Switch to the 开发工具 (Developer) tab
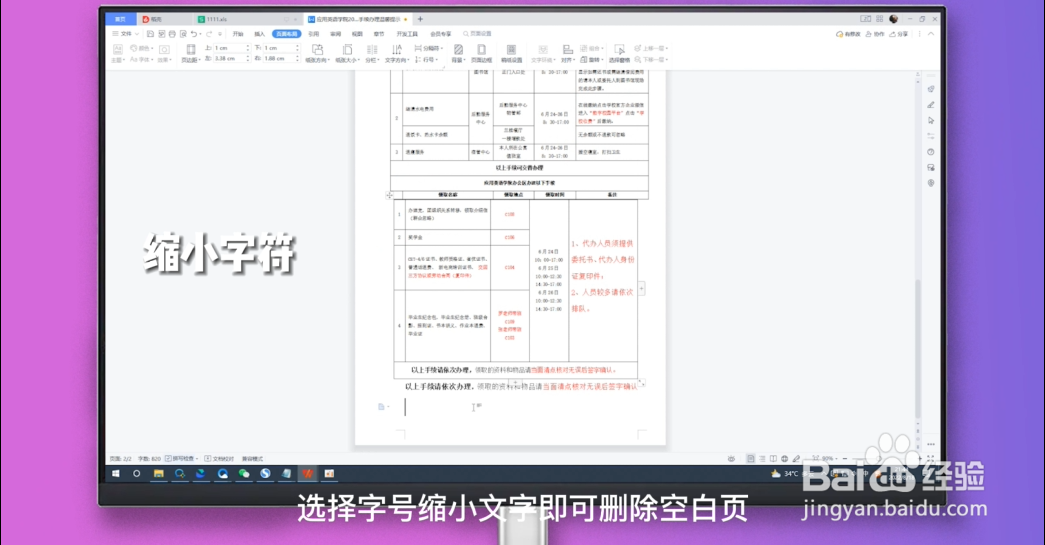Image resolution: width=1045 pixels, height=545 pixels. tap(407, 34)
